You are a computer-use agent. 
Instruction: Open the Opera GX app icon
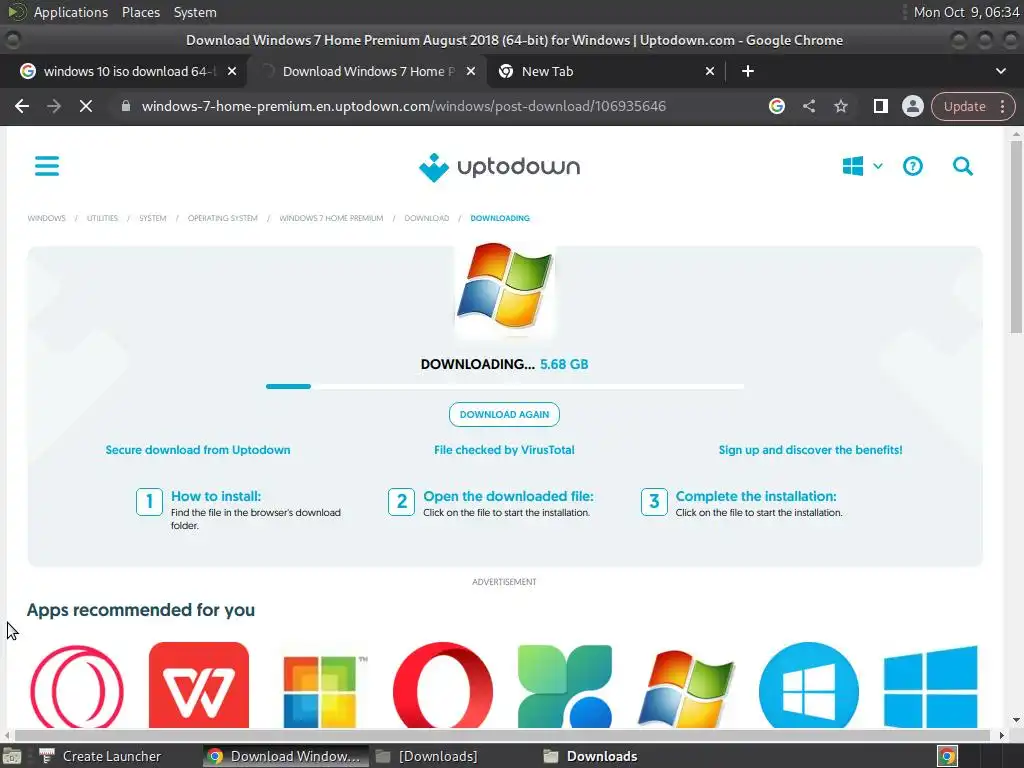[77, 686]
